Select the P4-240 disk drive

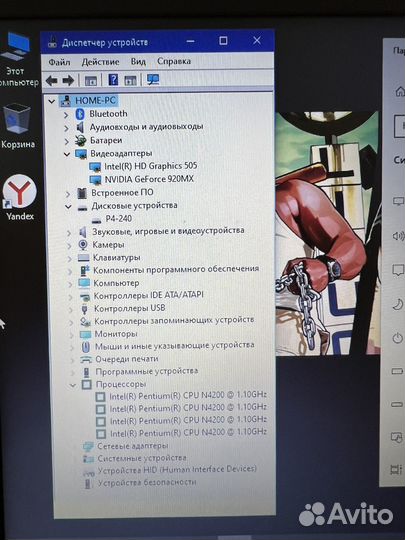[x=118, y=219]
